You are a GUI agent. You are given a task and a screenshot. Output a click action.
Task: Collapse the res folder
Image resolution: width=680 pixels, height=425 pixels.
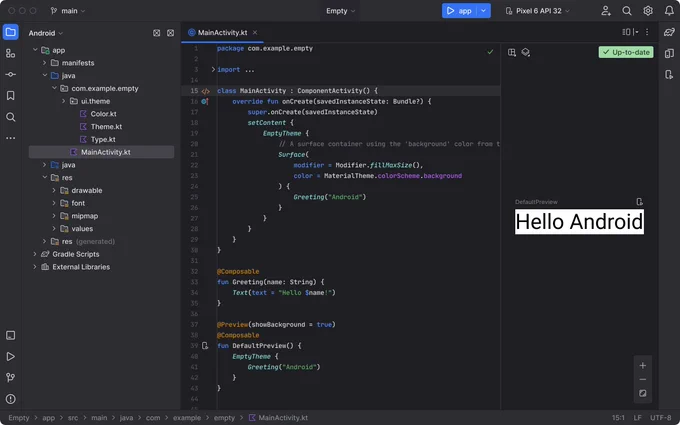[45, 177]
